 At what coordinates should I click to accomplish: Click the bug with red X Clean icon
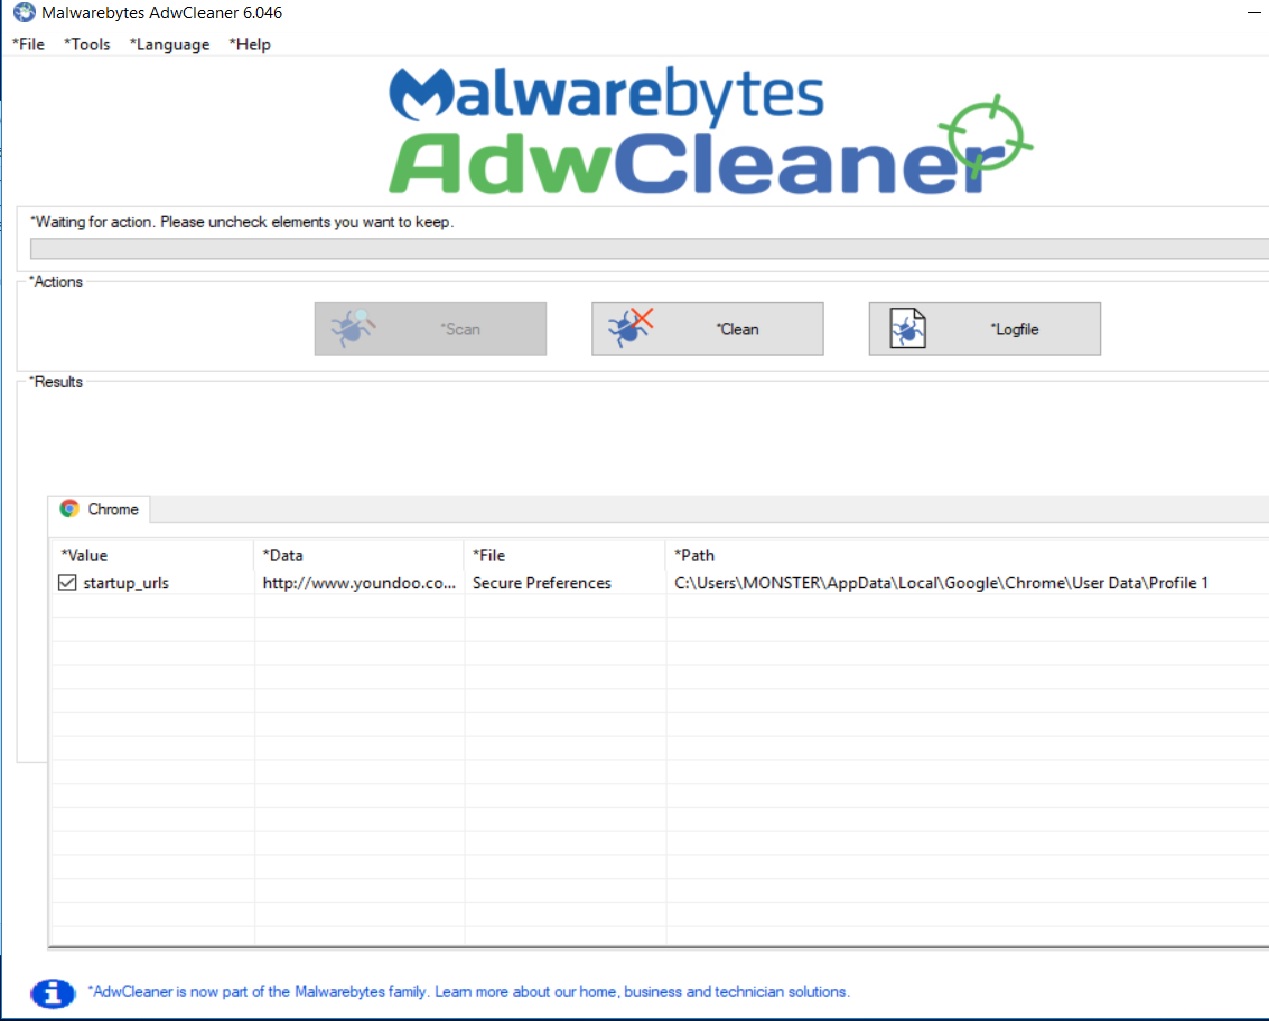tap(630, 327)
